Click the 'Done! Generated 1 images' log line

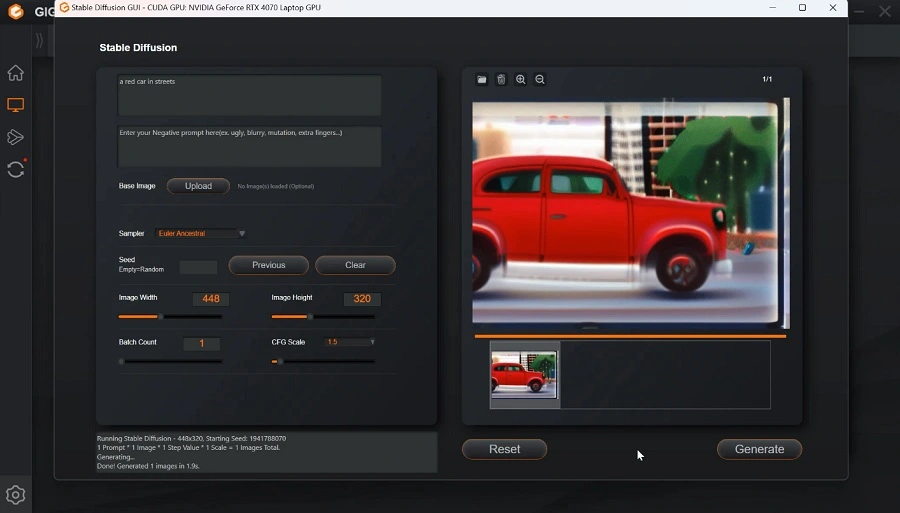coord(148,466)
